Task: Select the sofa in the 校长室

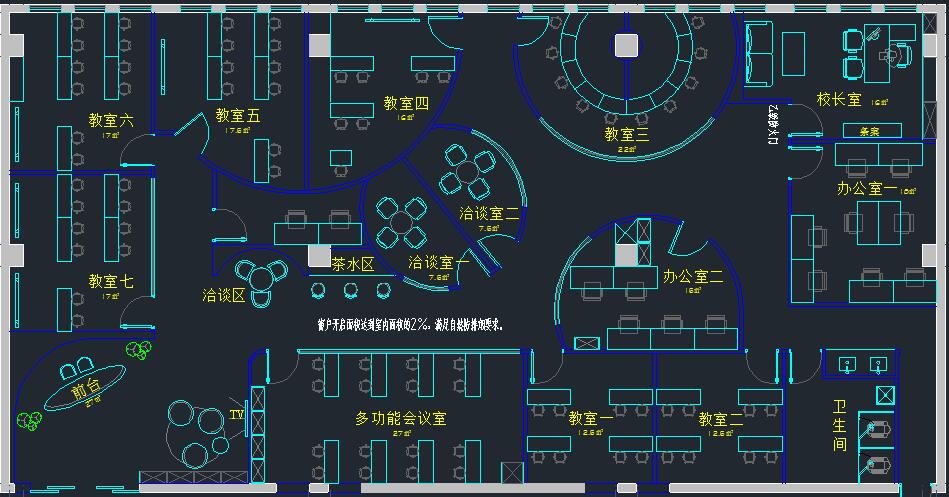Action: (760, 53)
